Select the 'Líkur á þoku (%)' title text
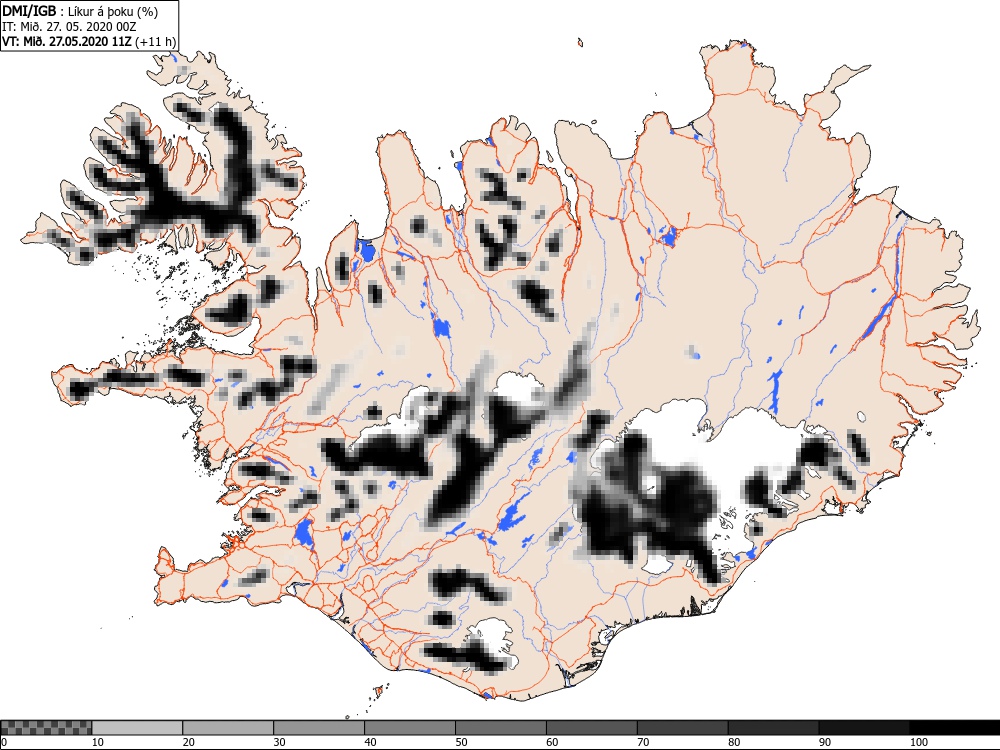 [x=113, y=12]
